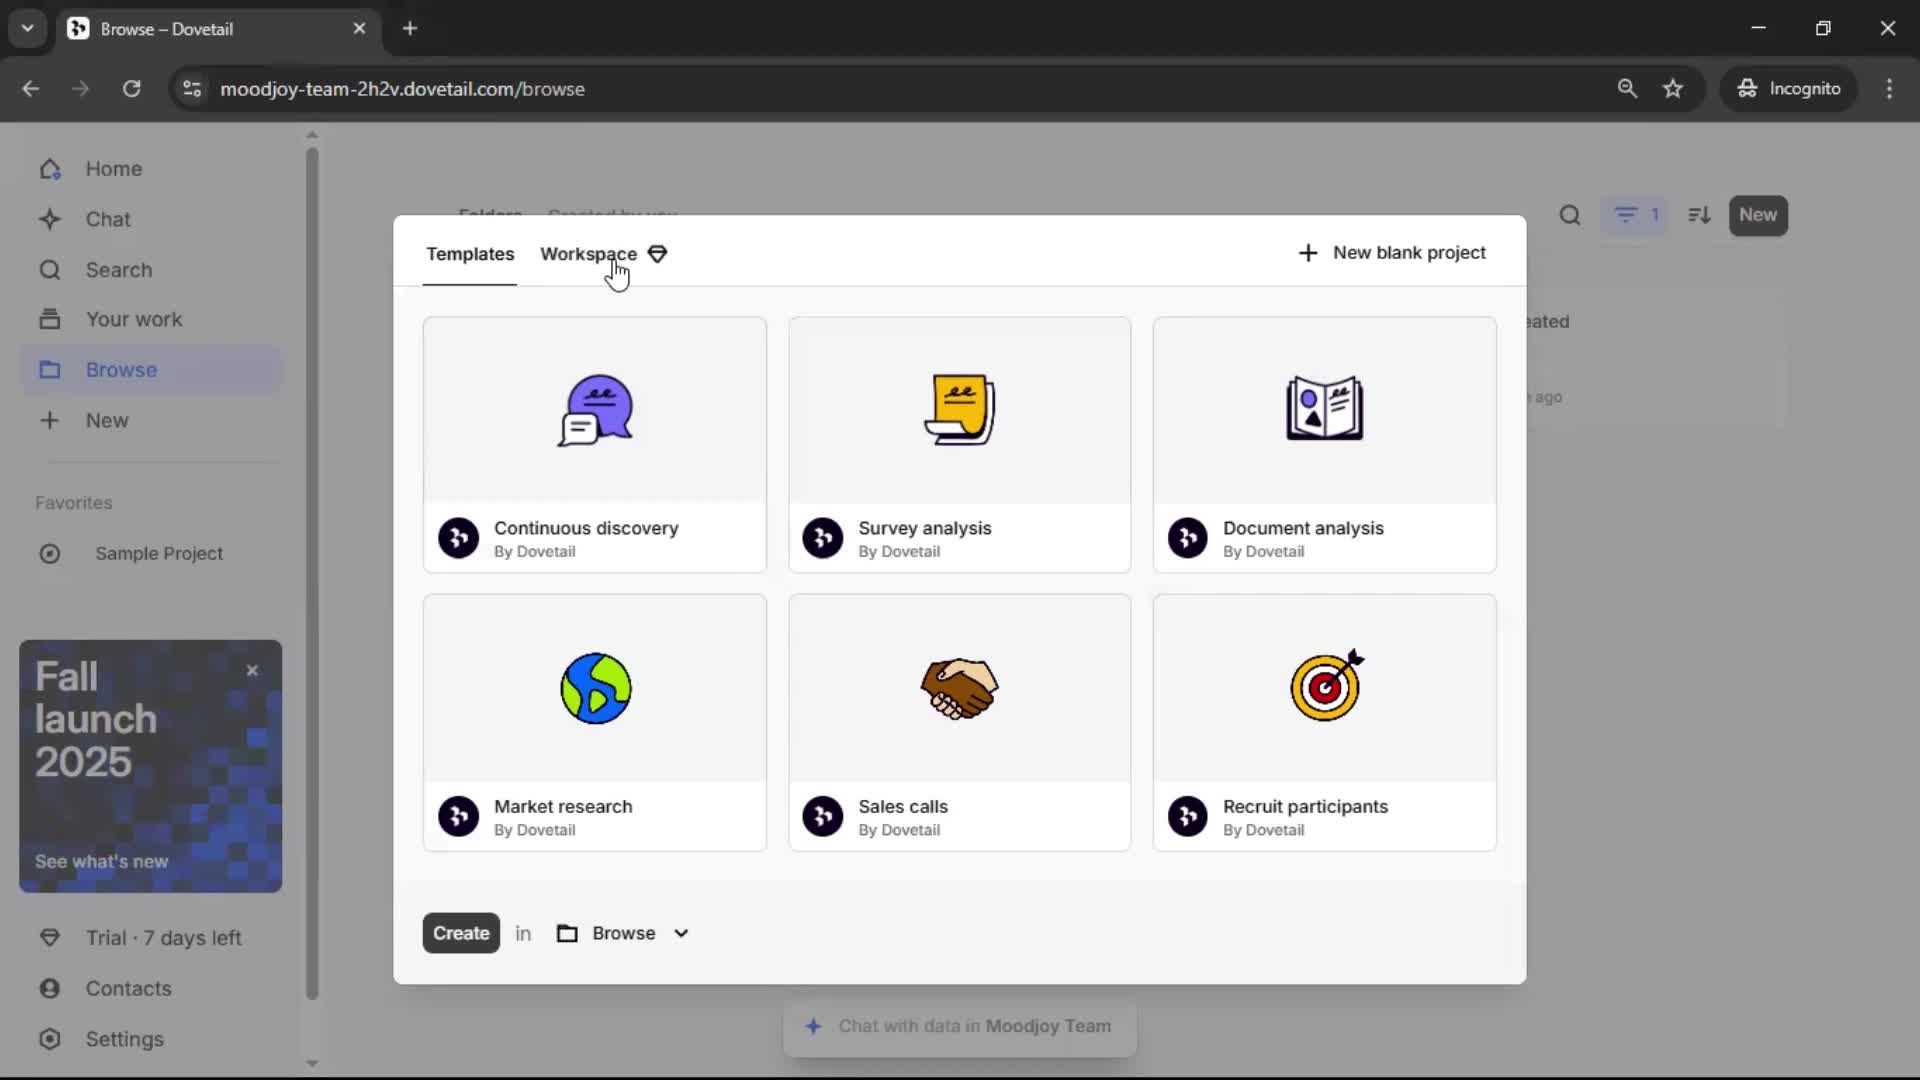Image resolution: width=1920 pixels, height=1080 pixels.
Task: Bookmark this page with star icon
Action: point(1673,88)
